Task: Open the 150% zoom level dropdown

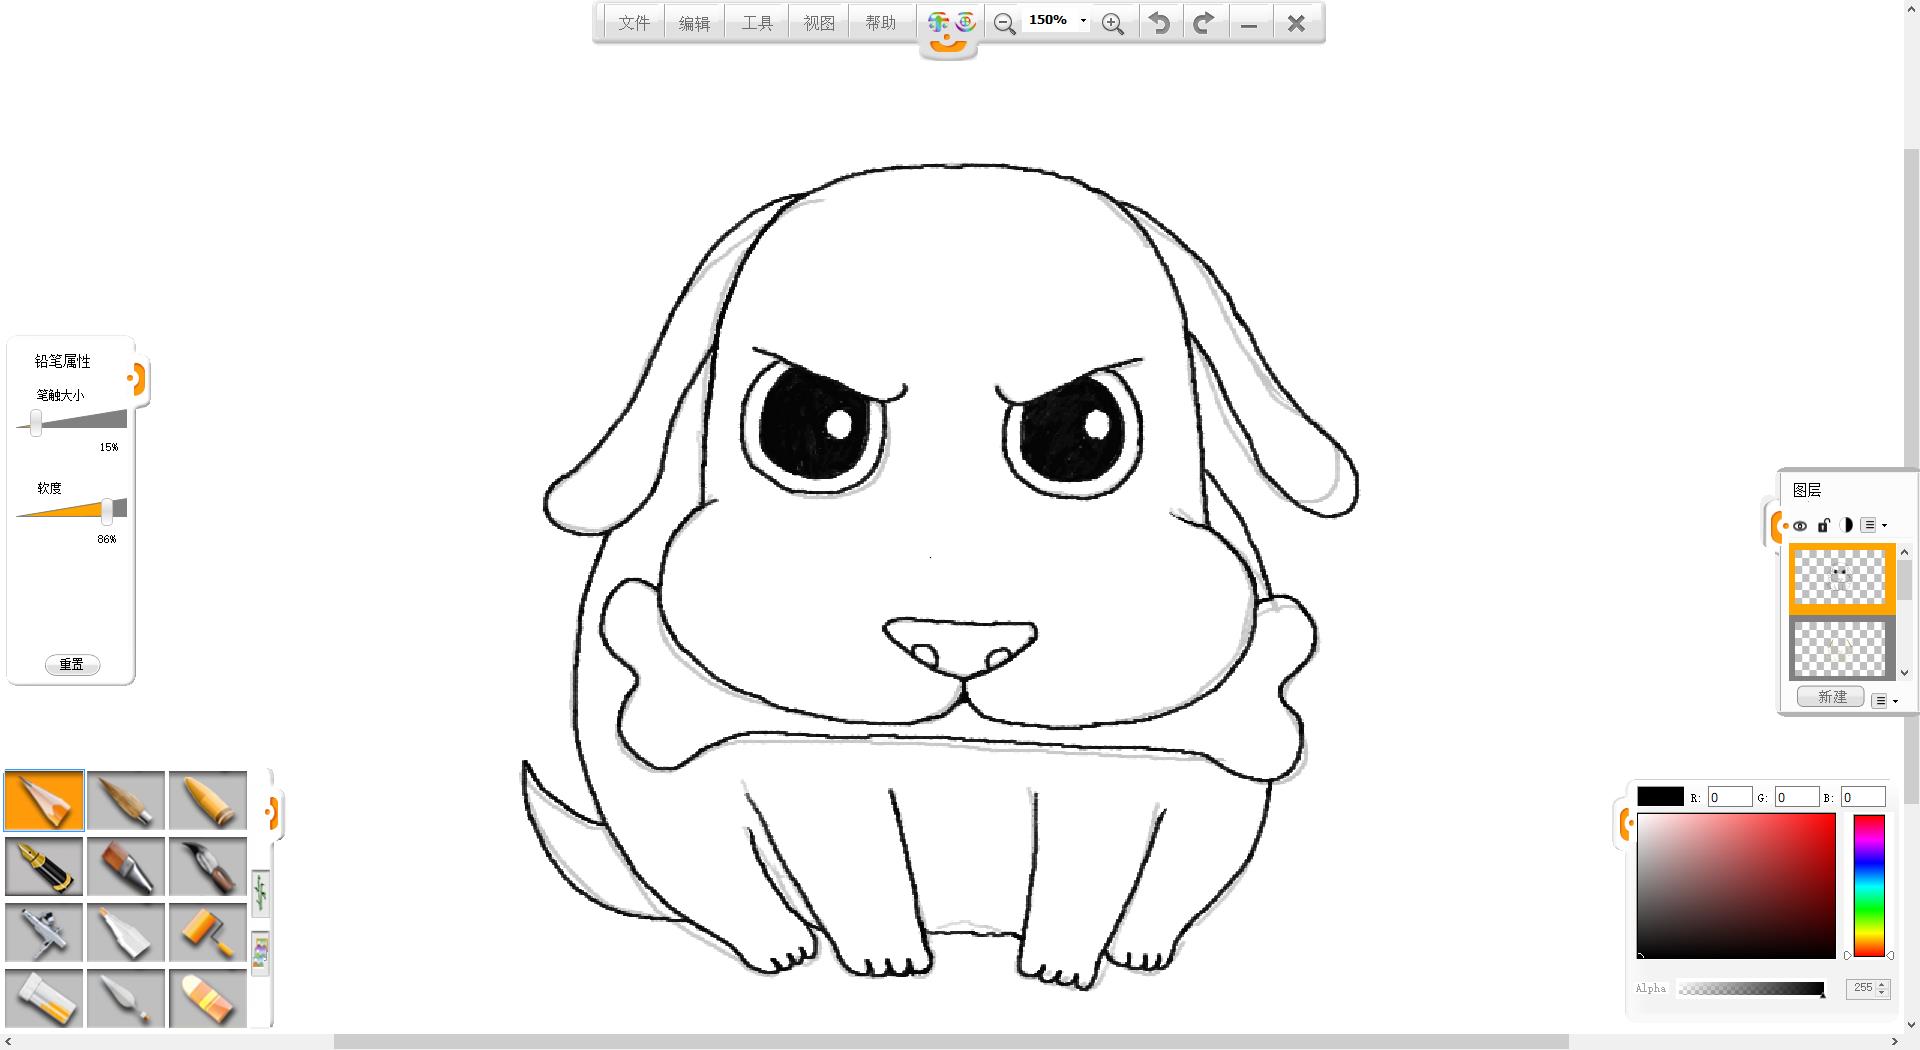Action: (x=1083, y=21)
